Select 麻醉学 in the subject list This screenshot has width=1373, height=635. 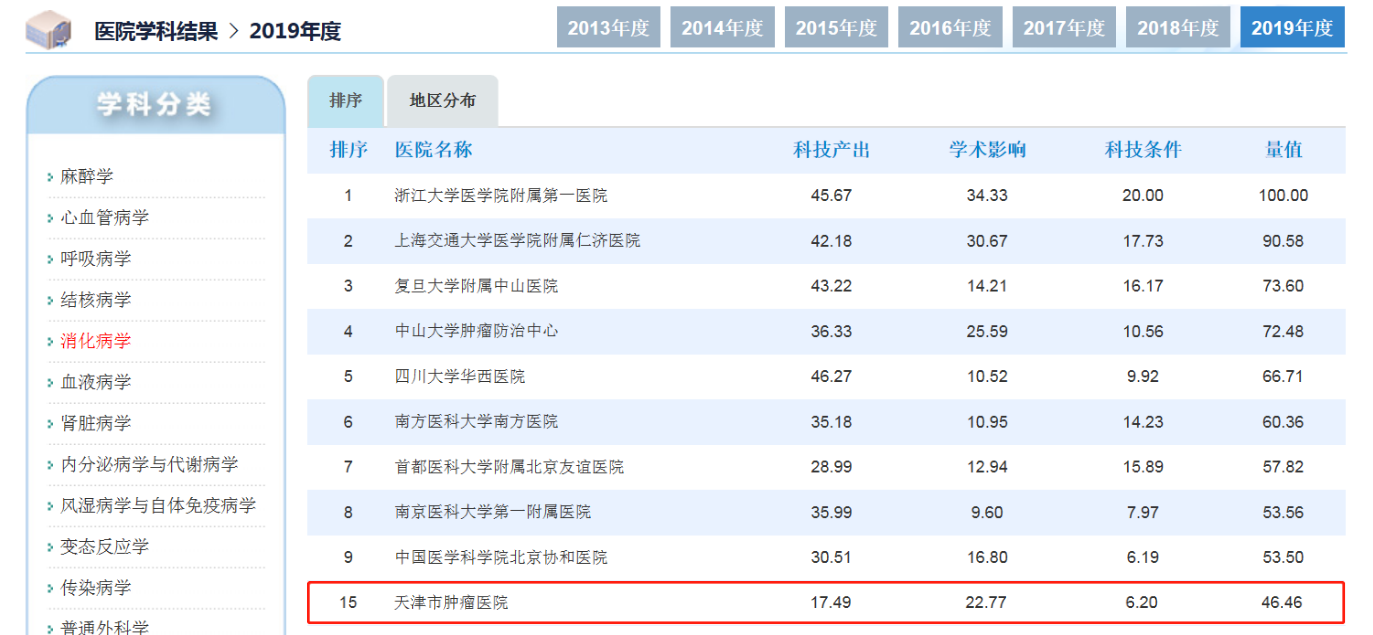87,176
